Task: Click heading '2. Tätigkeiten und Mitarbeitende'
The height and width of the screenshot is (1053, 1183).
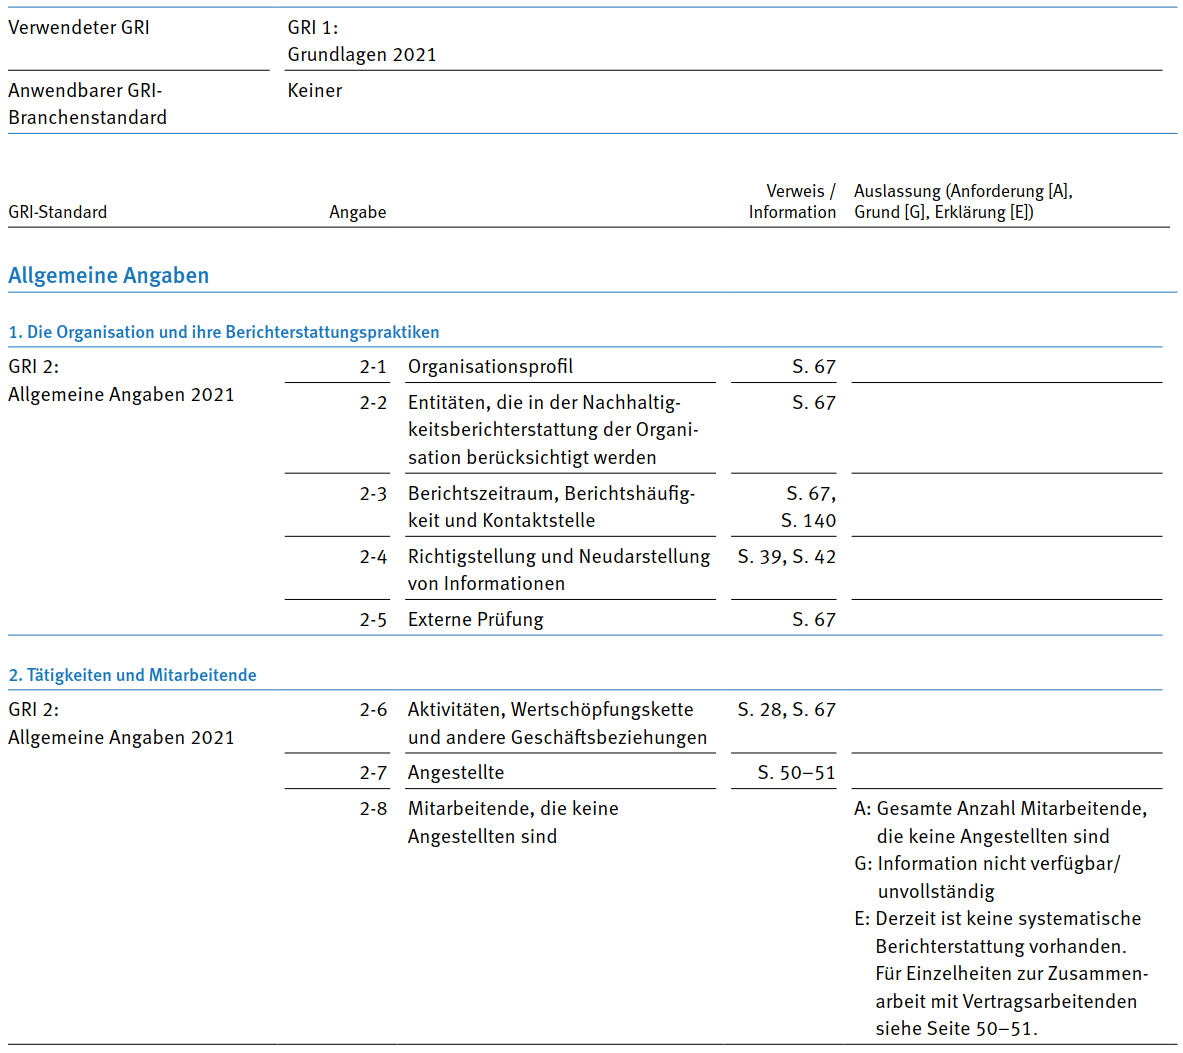Action: (x=132, y=675)
